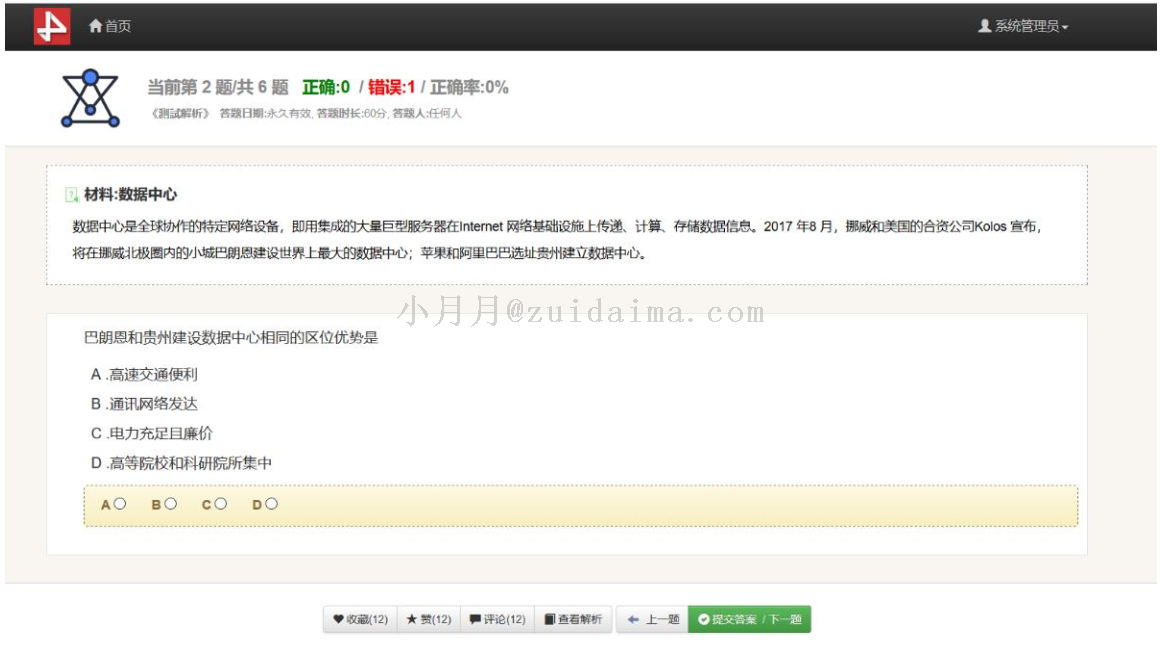
Task: Select radio option A
Action: [x=120, y=504]
